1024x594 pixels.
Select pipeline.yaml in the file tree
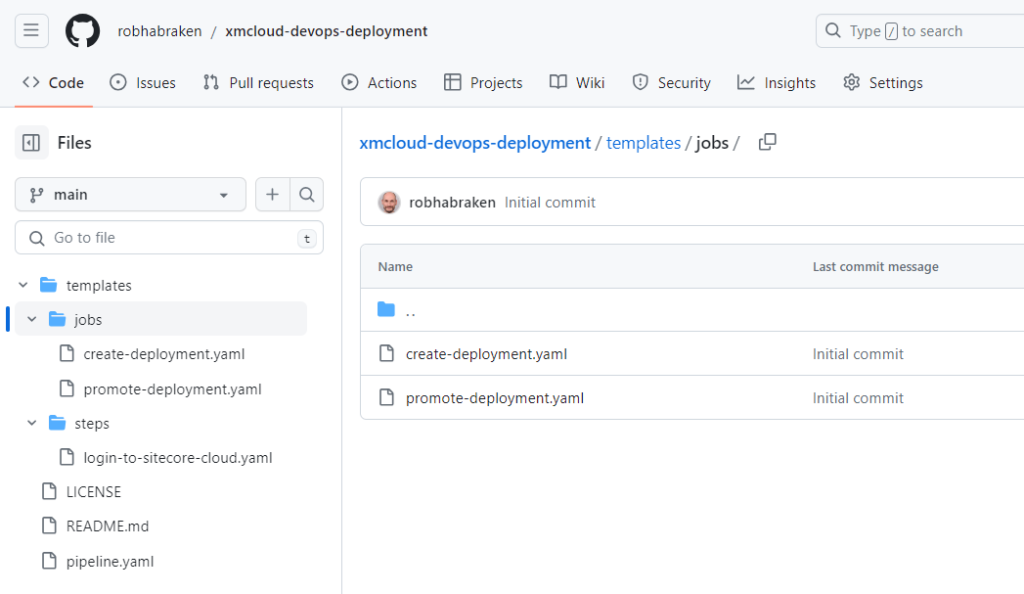coord(110,561)
